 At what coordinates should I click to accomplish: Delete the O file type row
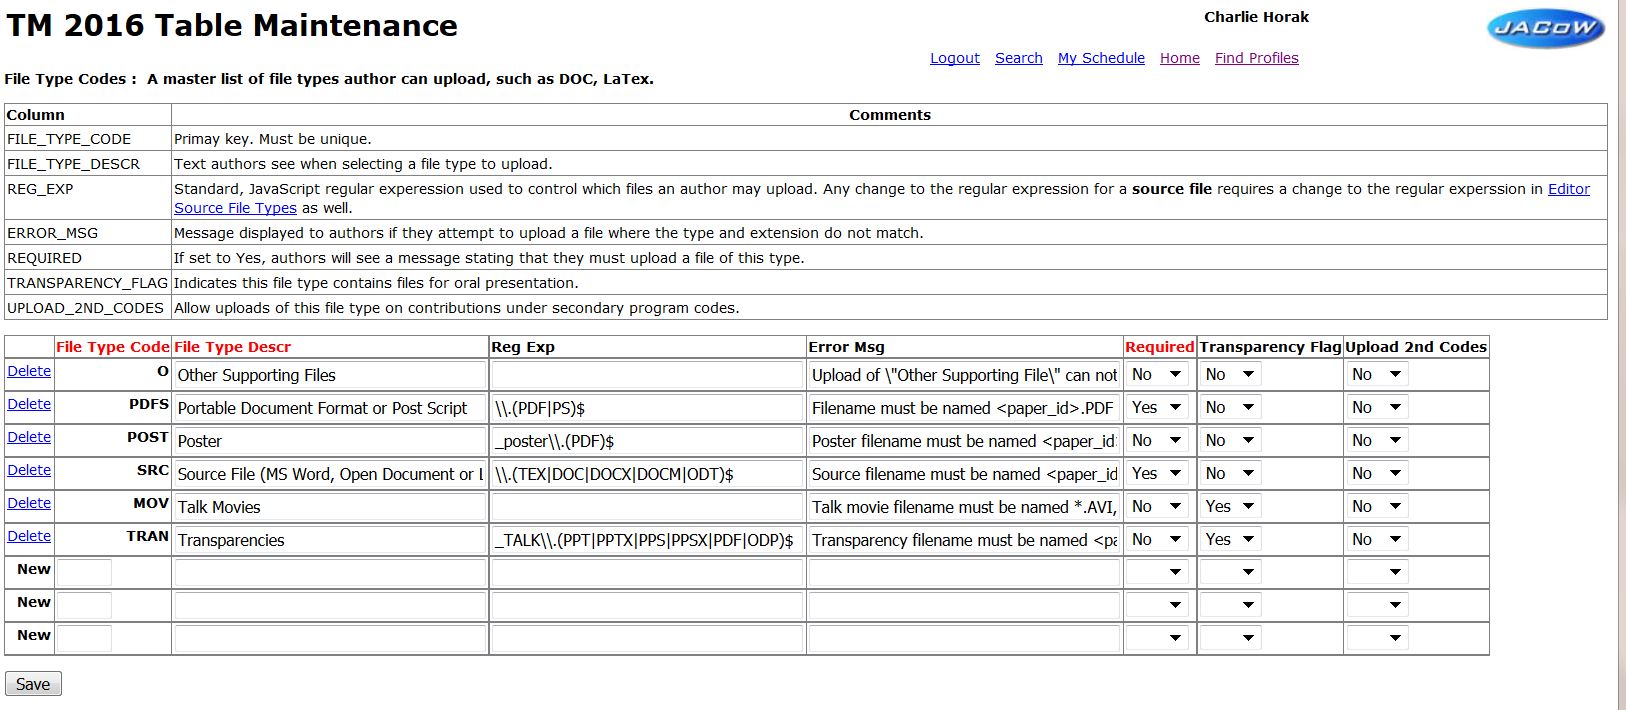(x=29, y=371)
